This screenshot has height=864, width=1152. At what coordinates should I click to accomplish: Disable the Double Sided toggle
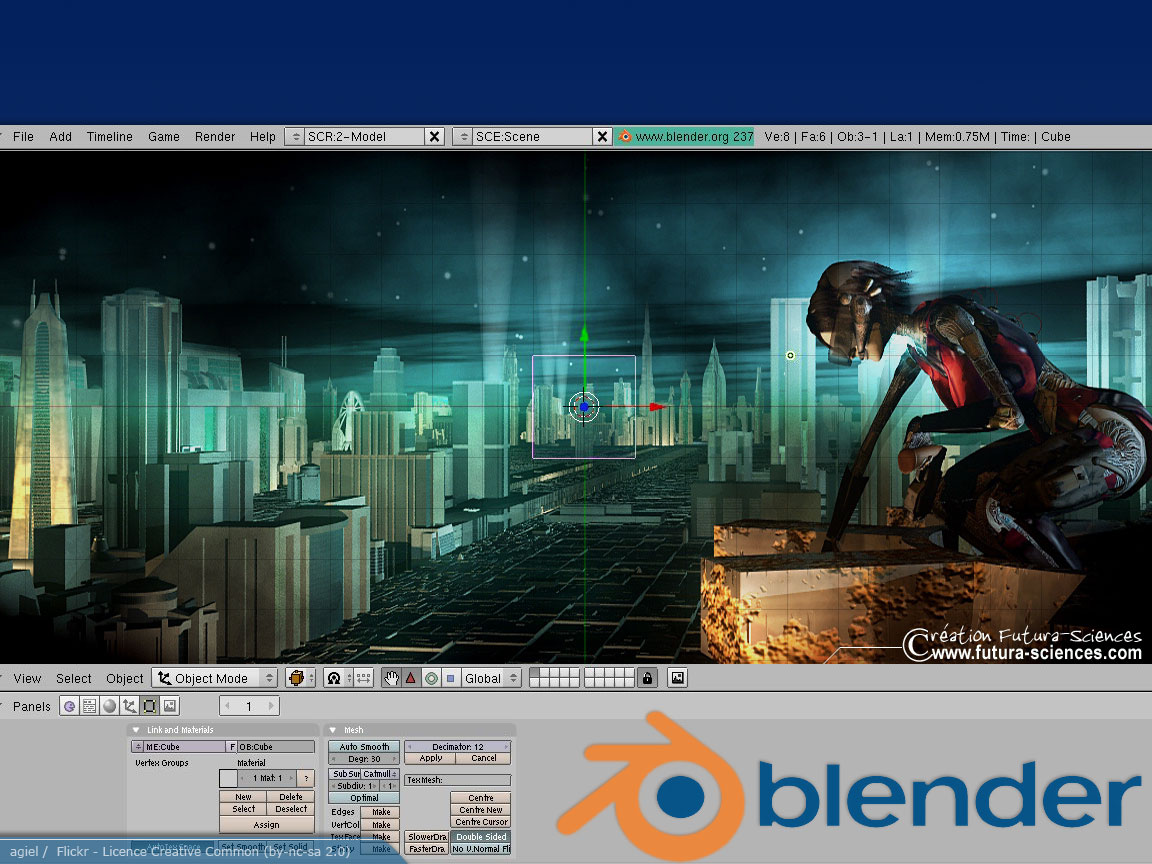tap(480, 837)
